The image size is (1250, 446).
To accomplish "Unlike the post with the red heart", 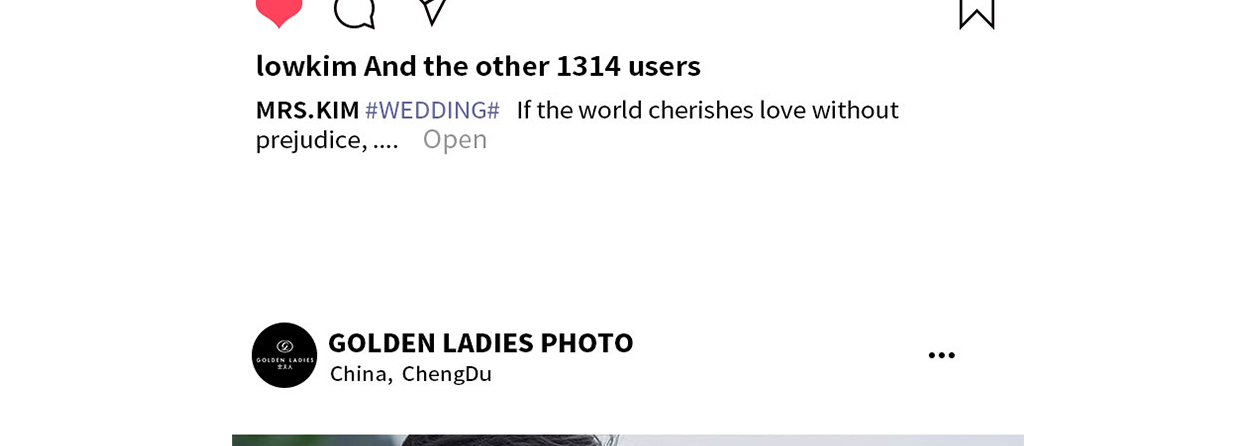I will (x=279, y=12).
